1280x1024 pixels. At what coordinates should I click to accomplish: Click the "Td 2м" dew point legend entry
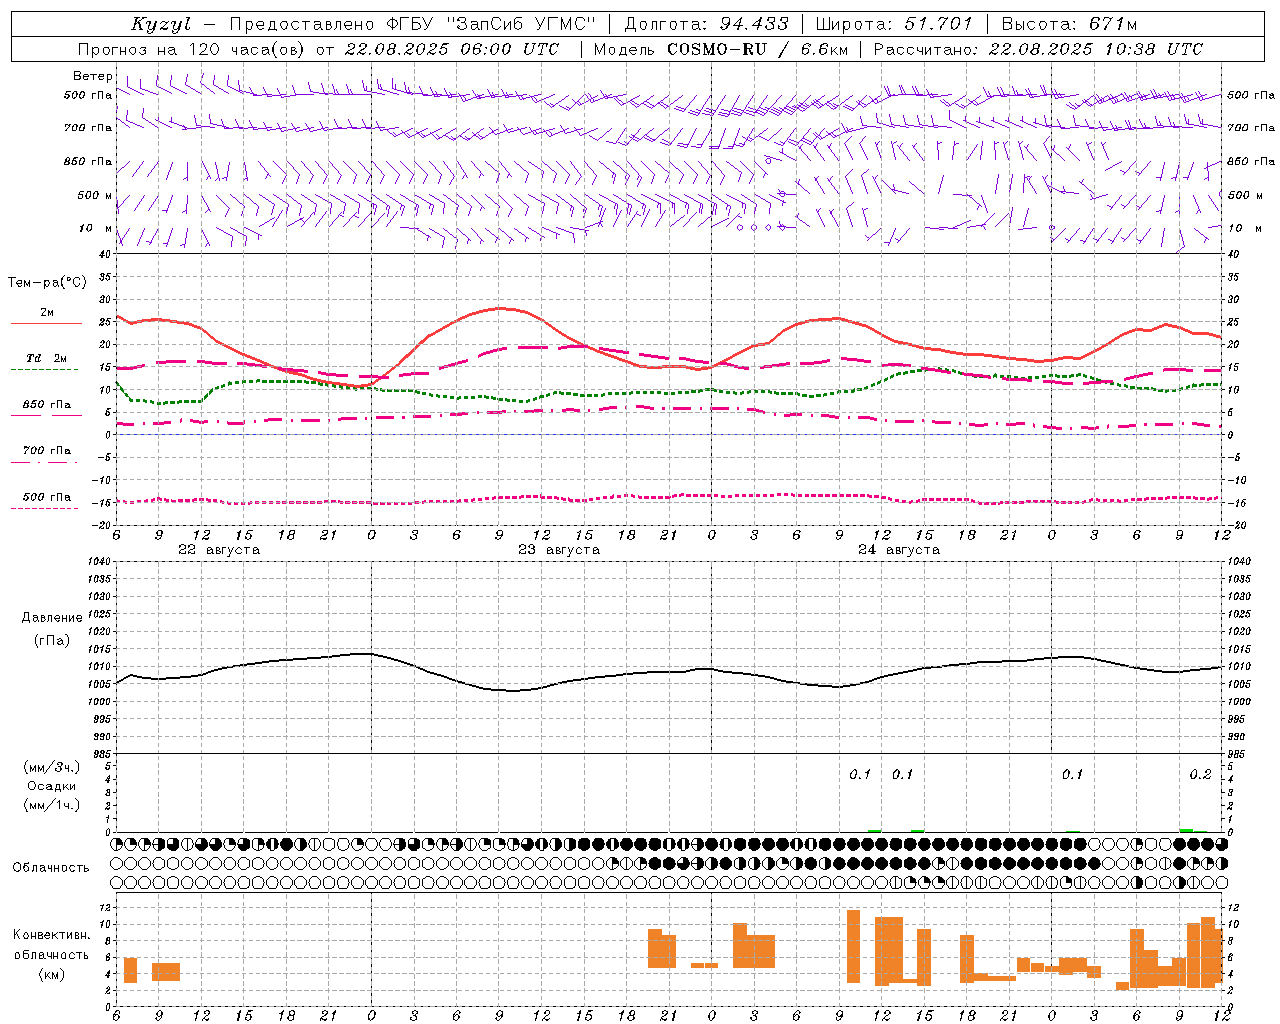click(x=46, y=358)
